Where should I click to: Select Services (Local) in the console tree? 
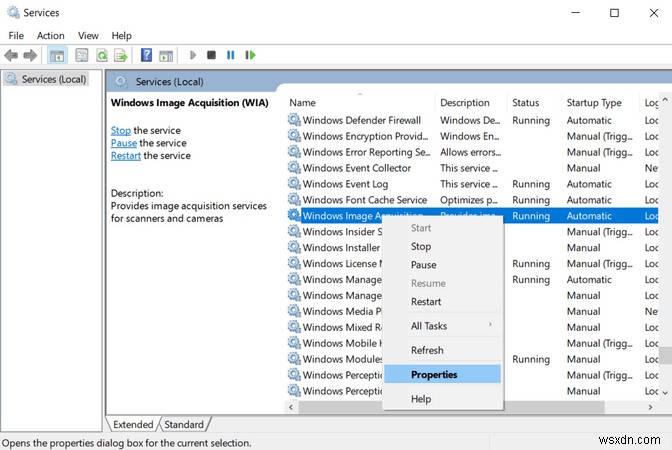point(46,79)
